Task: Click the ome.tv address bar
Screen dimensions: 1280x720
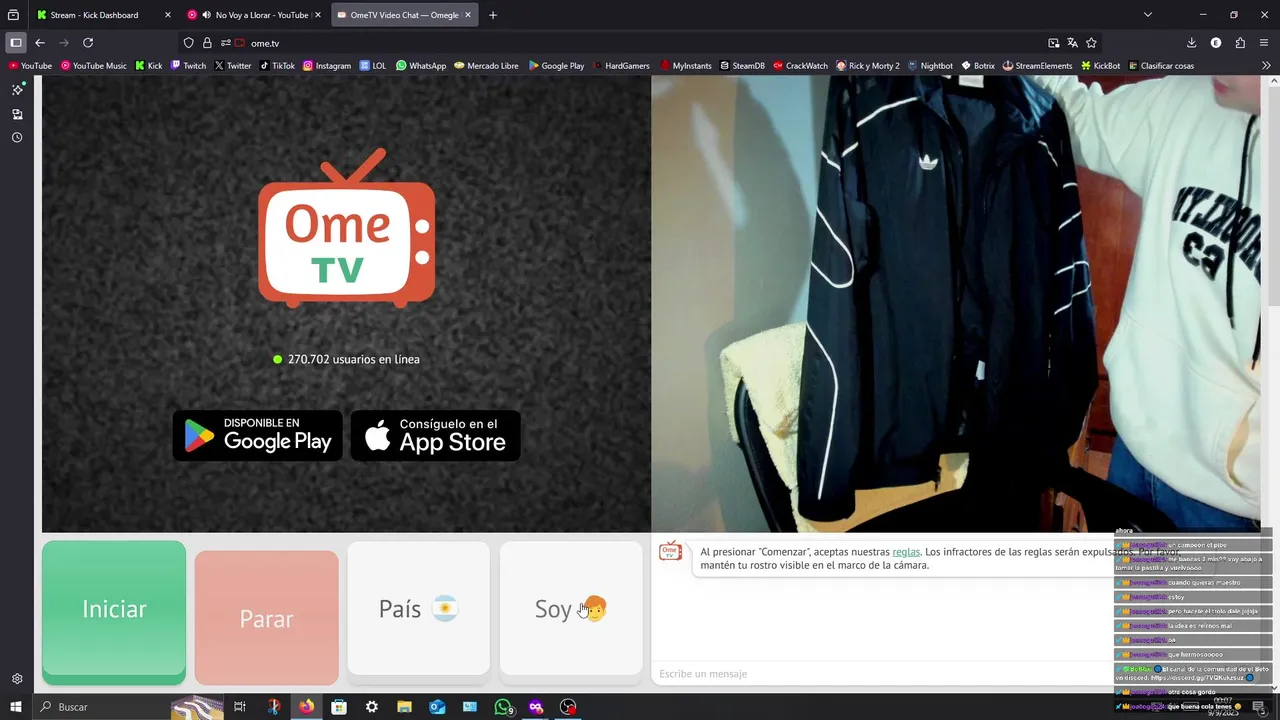Action: point(640,43)
